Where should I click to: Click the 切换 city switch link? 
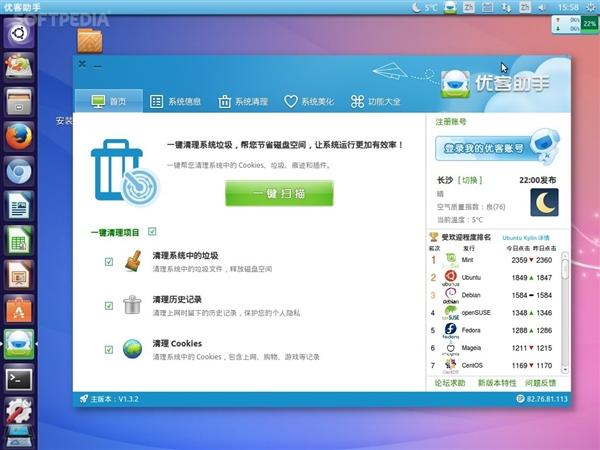click(470, 181)
